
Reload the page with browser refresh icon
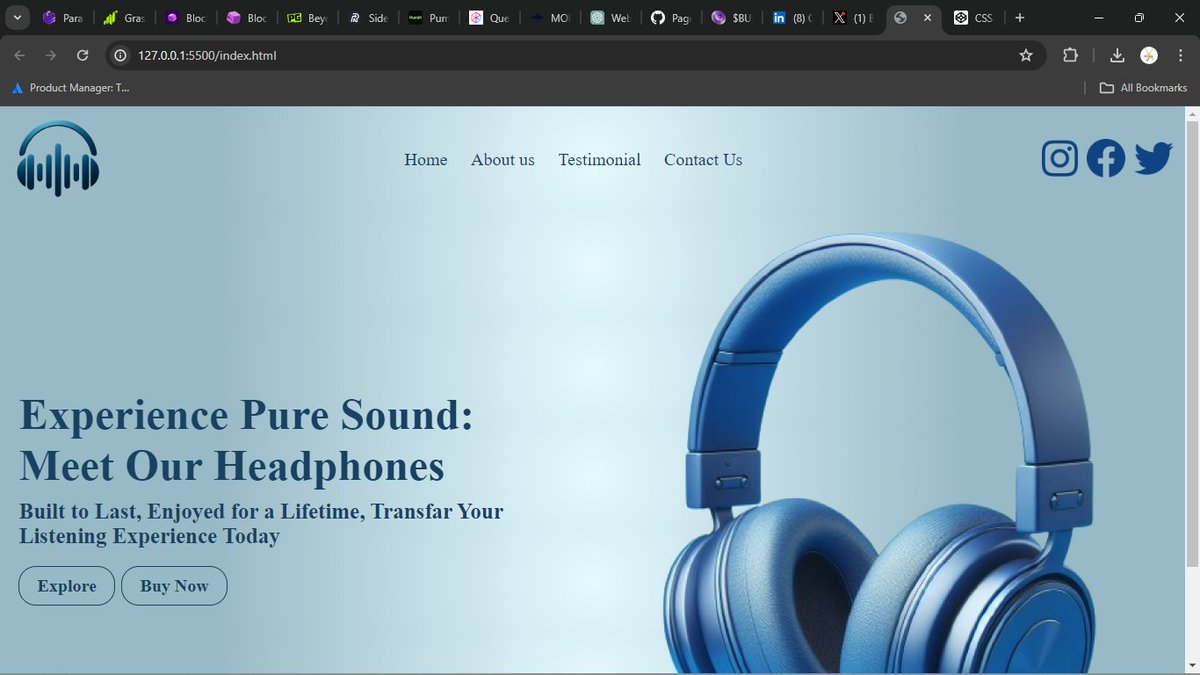point(83,56)
